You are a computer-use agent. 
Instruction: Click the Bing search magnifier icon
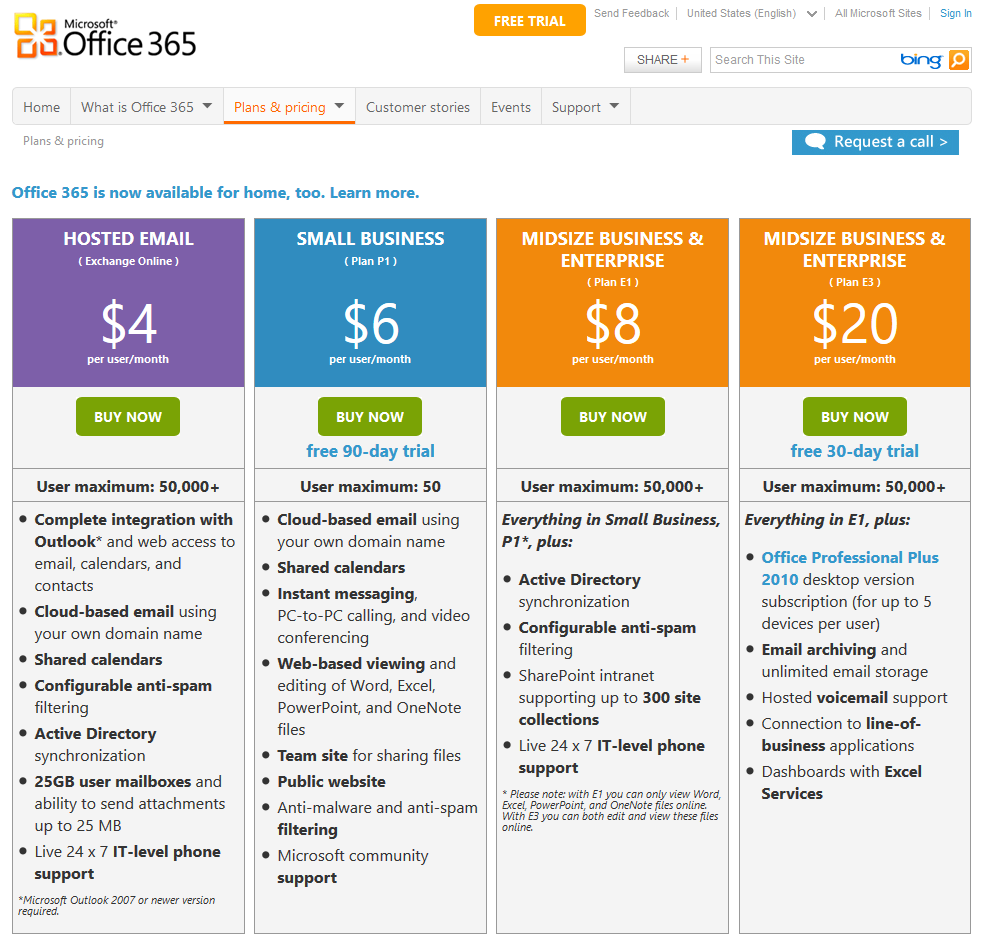point(958,60)
